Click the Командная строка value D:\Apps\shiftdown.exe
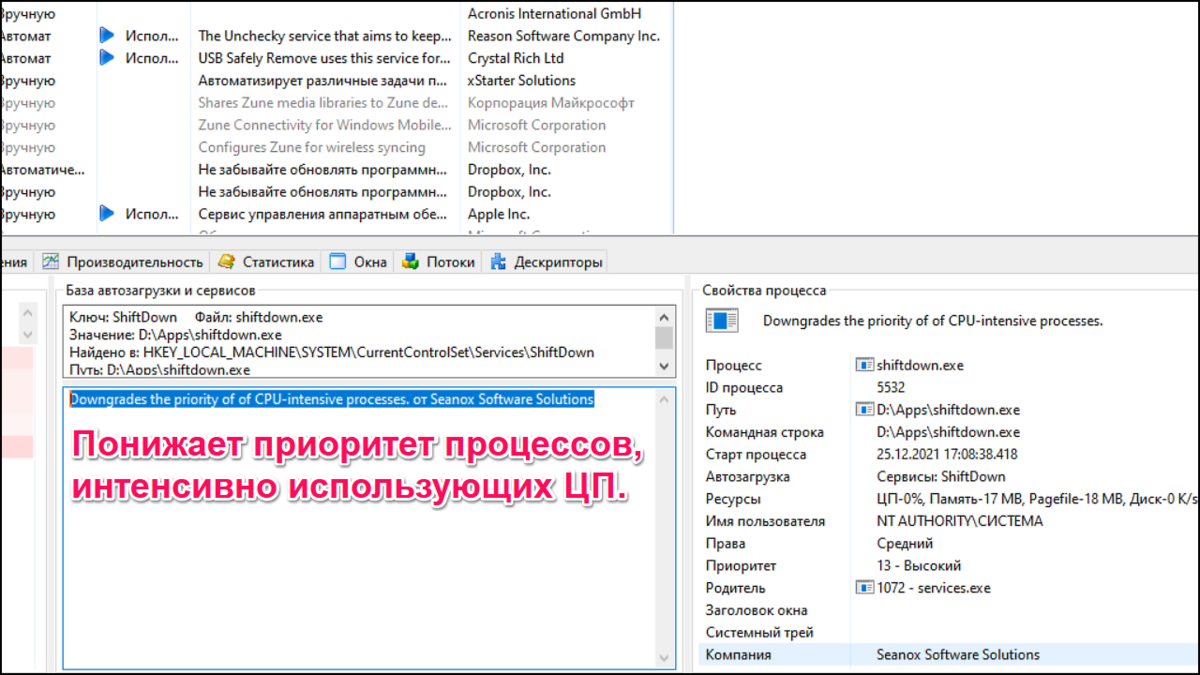 tap(948, 432)
